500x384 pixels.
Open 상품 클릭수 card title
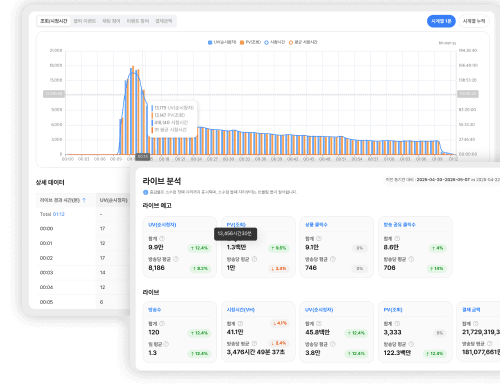316,225
